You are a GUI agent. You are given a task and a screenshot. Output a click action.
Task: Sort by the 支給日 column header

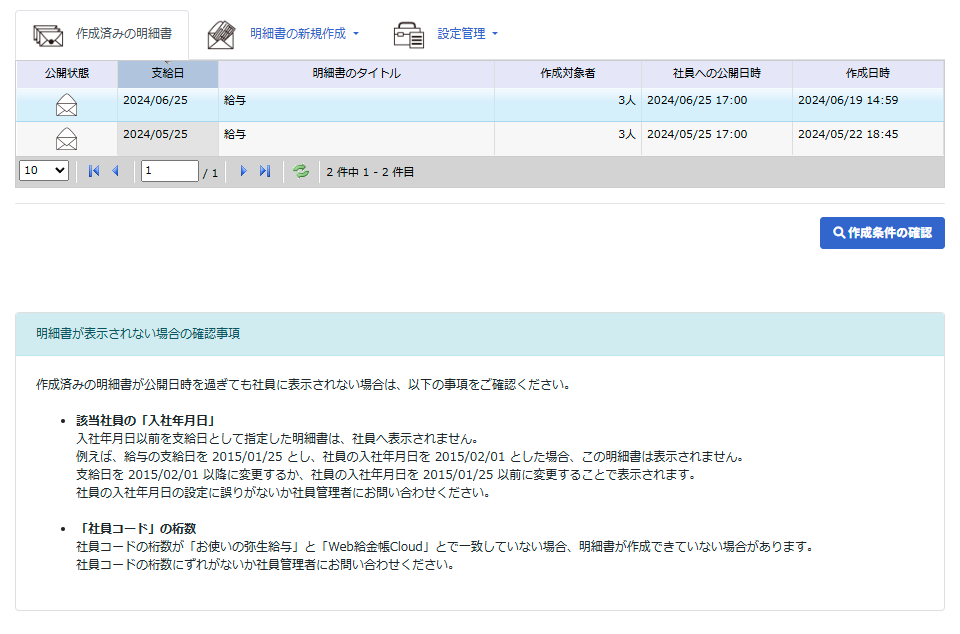pyautogui.click(x=167, y=74)
